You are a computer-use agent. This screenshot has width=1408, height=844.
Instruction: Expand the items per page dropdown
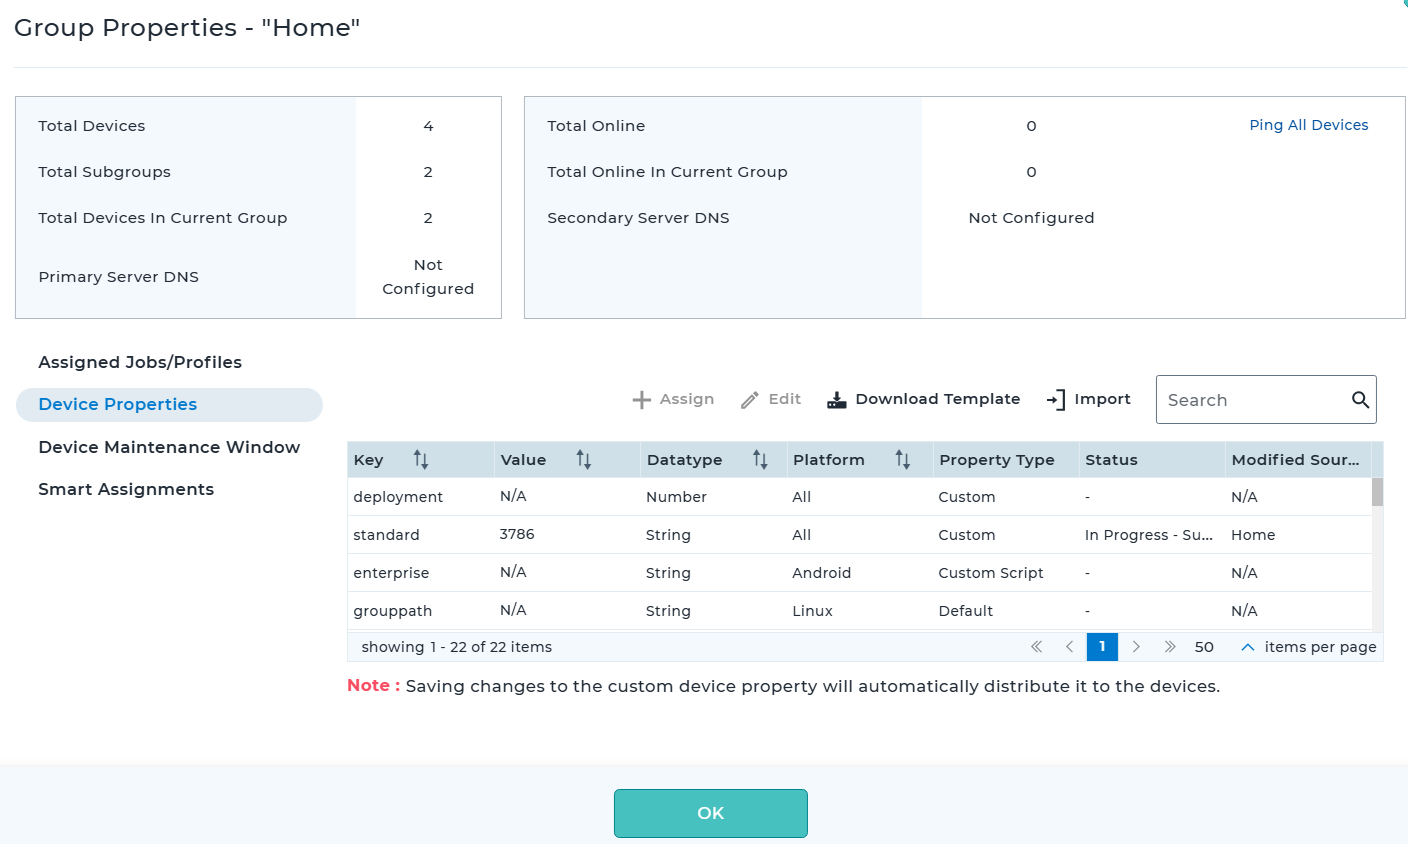pos(1247,647)
